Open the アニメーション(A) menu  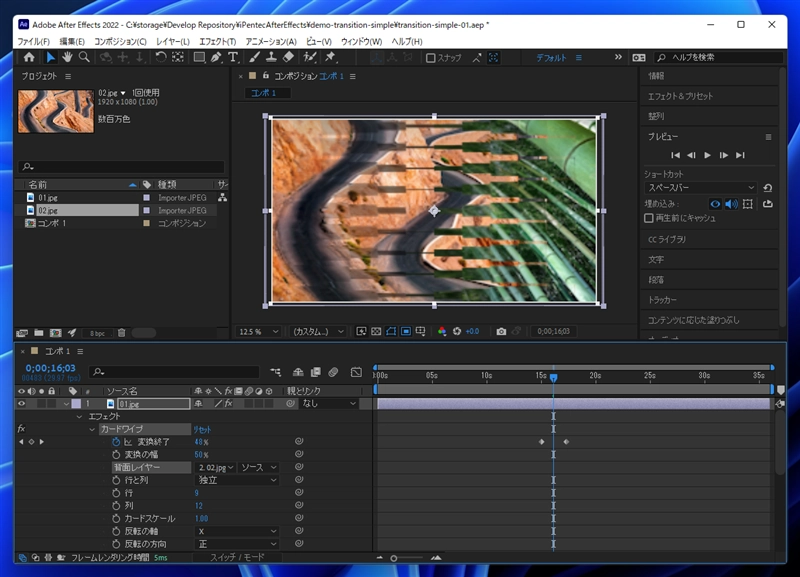[x=271, y=41]
